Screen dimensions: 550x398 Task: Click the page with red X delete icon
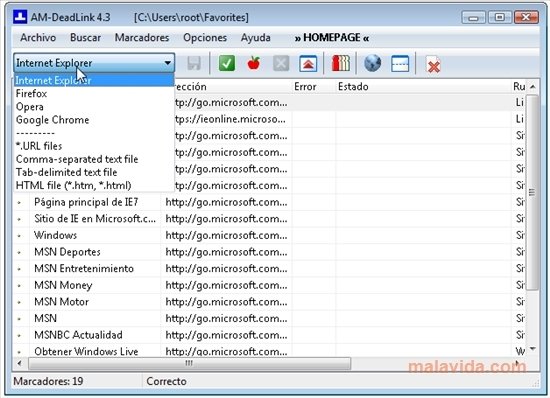(433, 65)
